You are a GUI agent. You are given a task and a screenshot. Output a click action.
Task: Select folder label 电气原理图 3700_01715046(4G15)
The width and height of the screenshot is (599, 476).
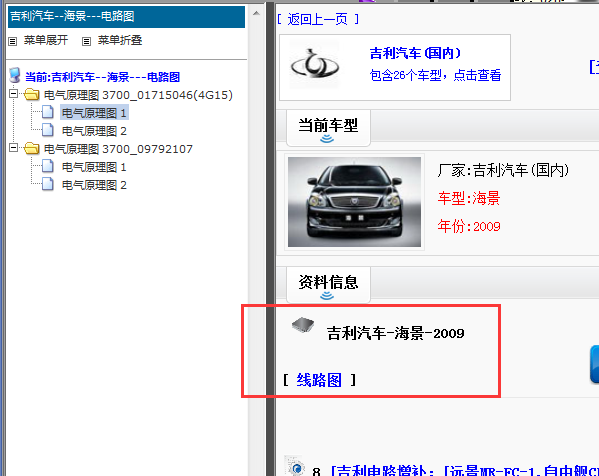138,95
